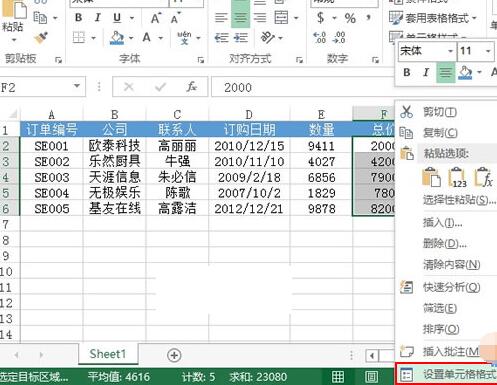Choose 剪切(T) from the context menu

pos(445,112)
